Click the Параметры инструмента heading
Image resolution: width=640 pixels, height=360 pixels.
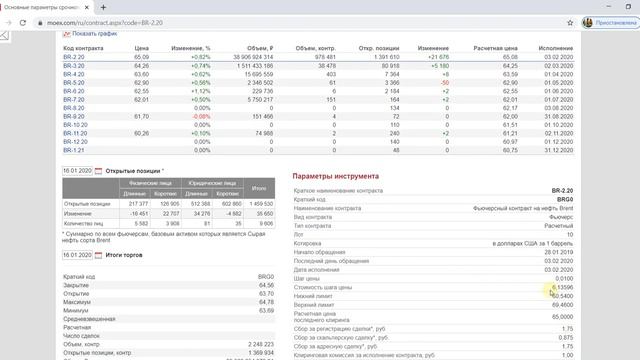(336, 176)
